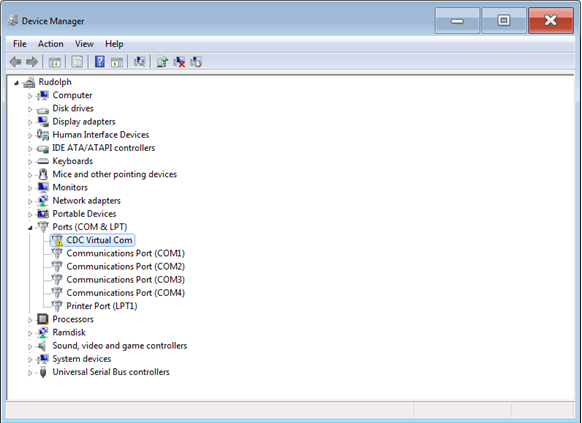This screenshot has width=582, height=423.
Task: Select Printer Port (LPT1)
Action: tap(102, 306)
